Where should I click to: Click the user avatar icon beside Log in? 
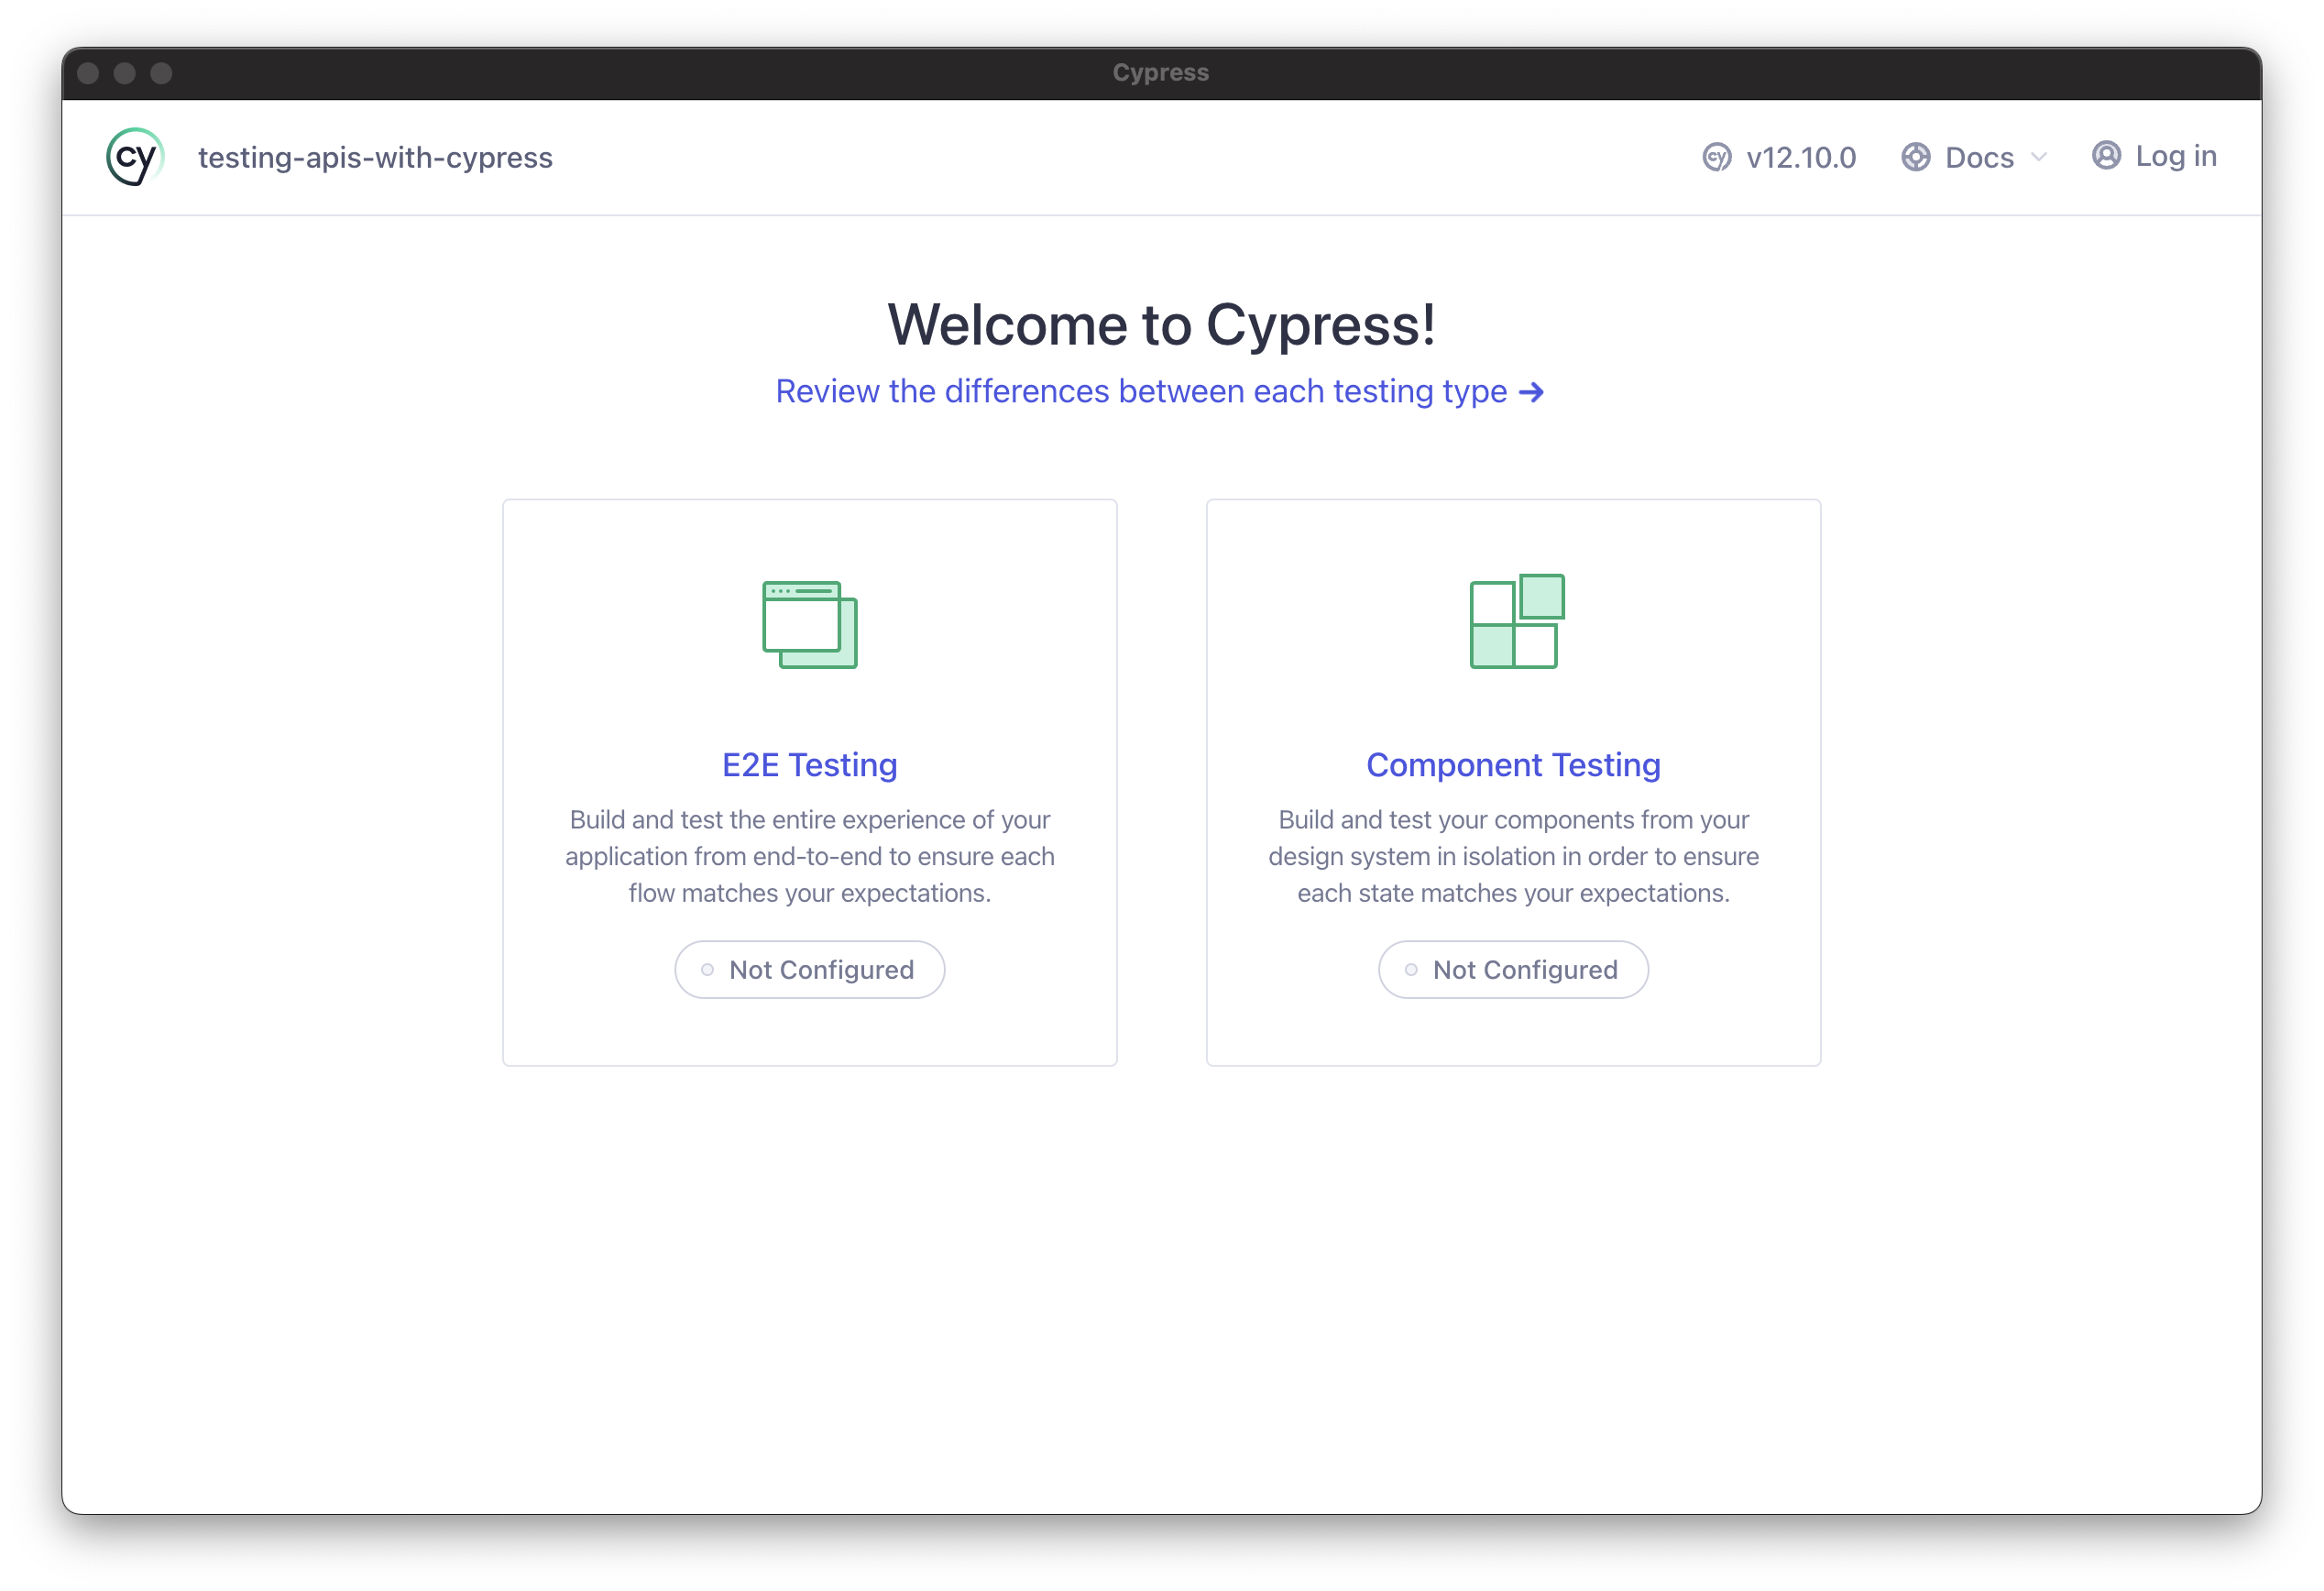point(2106,156)
